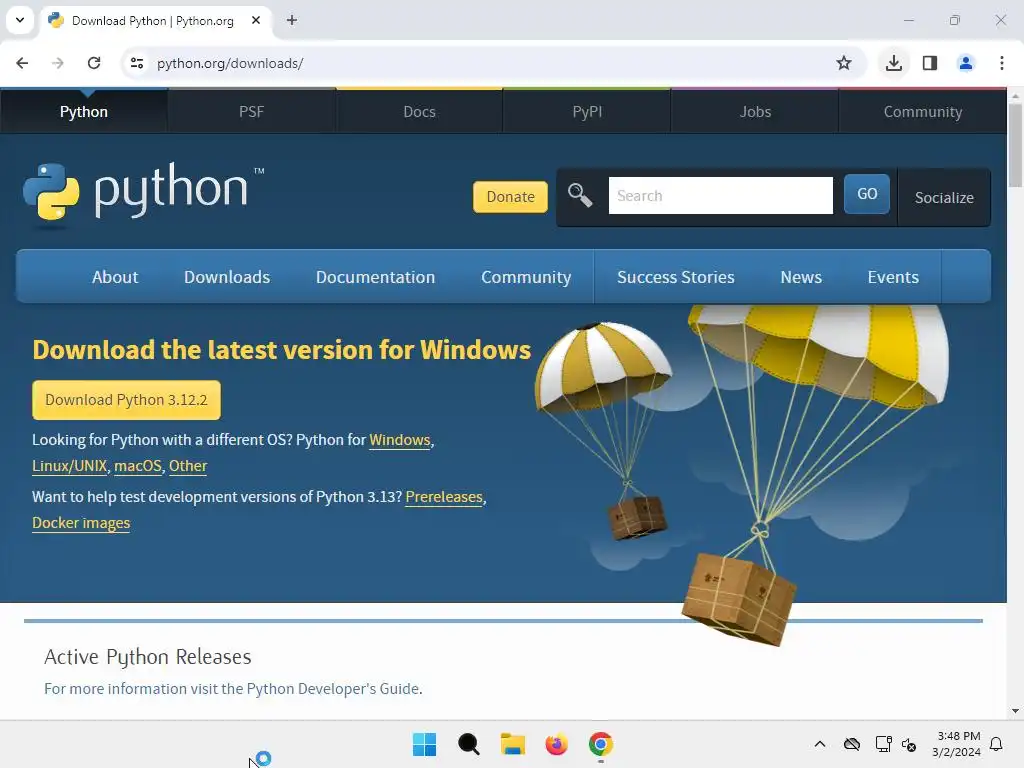The height and width of the screenshot is (768, 1024).
Task: Select the Python top tab
Action: tap(84, 112)
